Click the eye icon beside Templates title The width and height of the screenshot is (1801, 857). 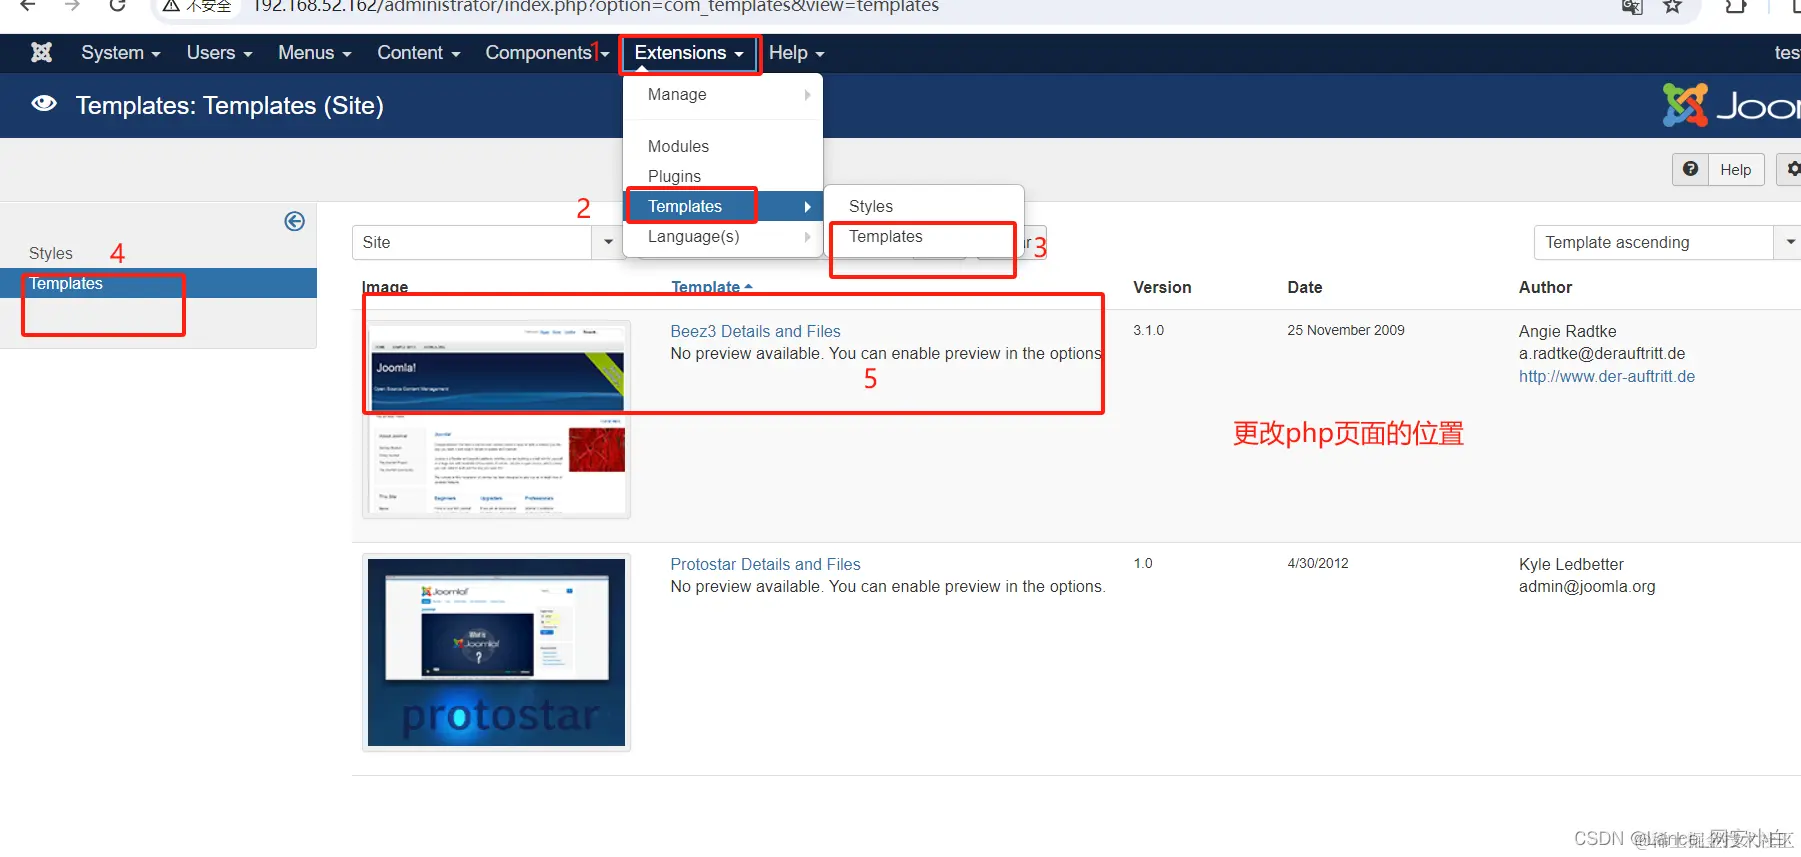(44, 104)
